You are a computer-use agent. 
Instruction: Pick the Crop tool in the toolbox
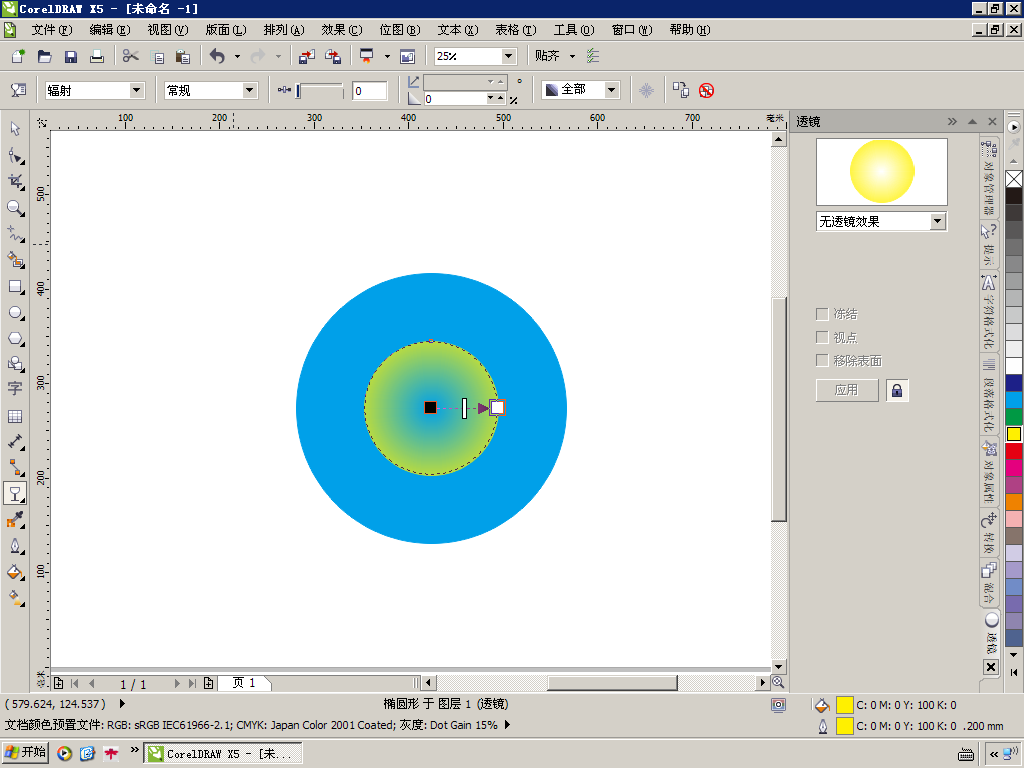(15, 181)
